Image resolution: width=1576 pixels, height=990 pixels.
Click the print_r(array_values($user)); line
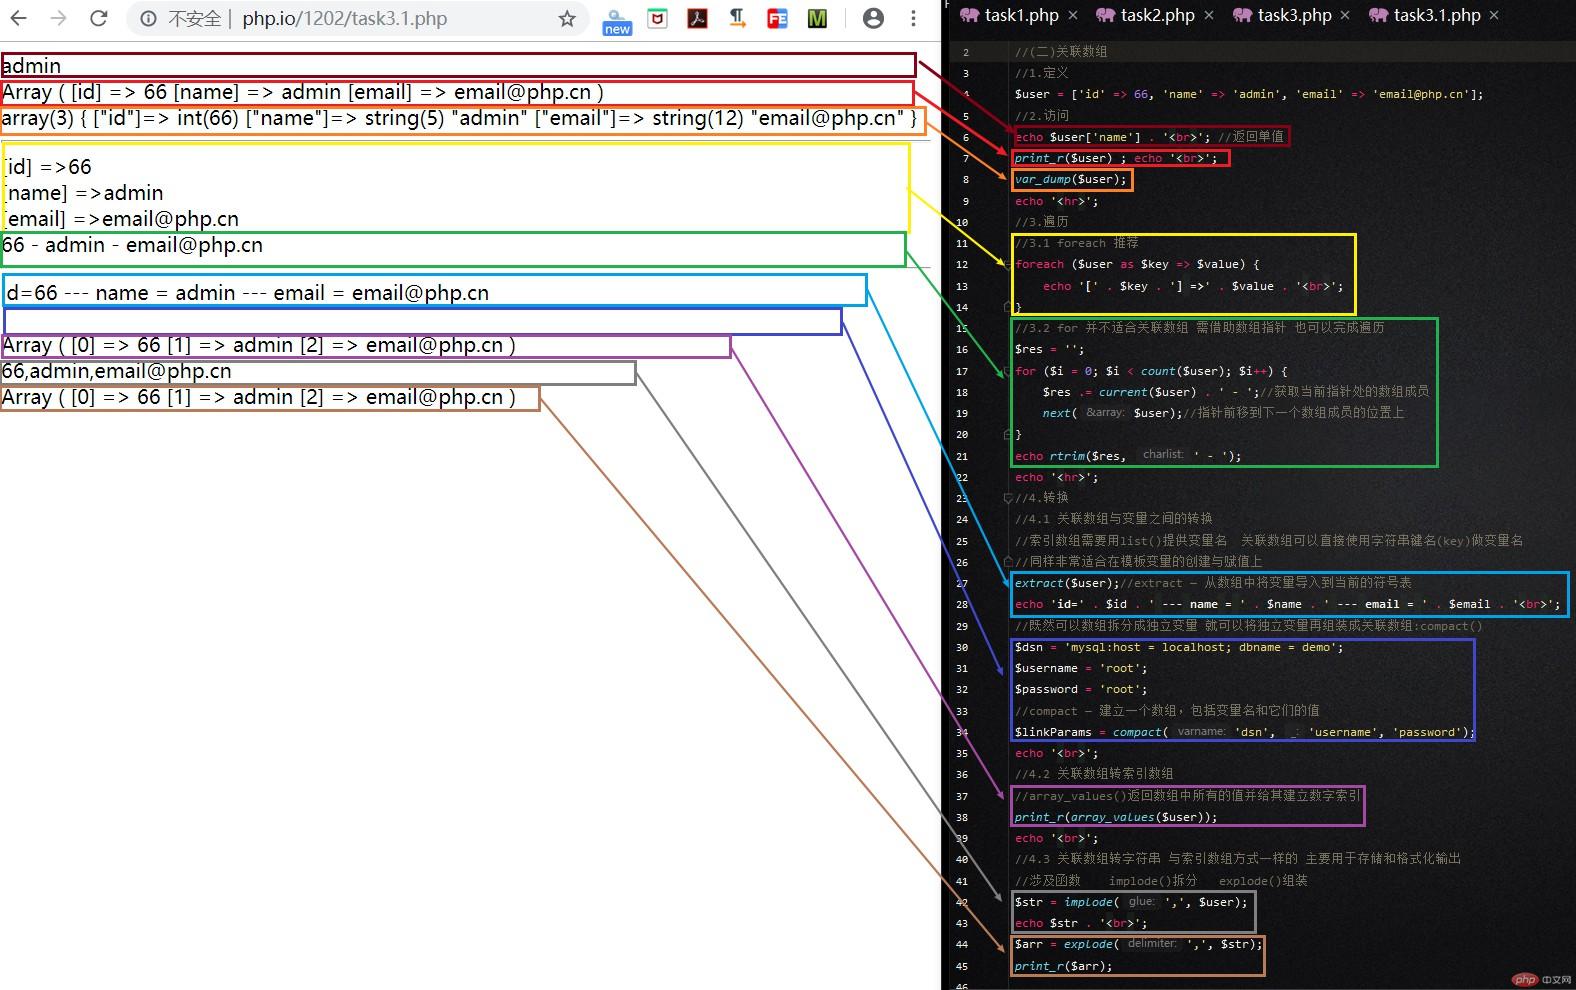pos(1116,817)
